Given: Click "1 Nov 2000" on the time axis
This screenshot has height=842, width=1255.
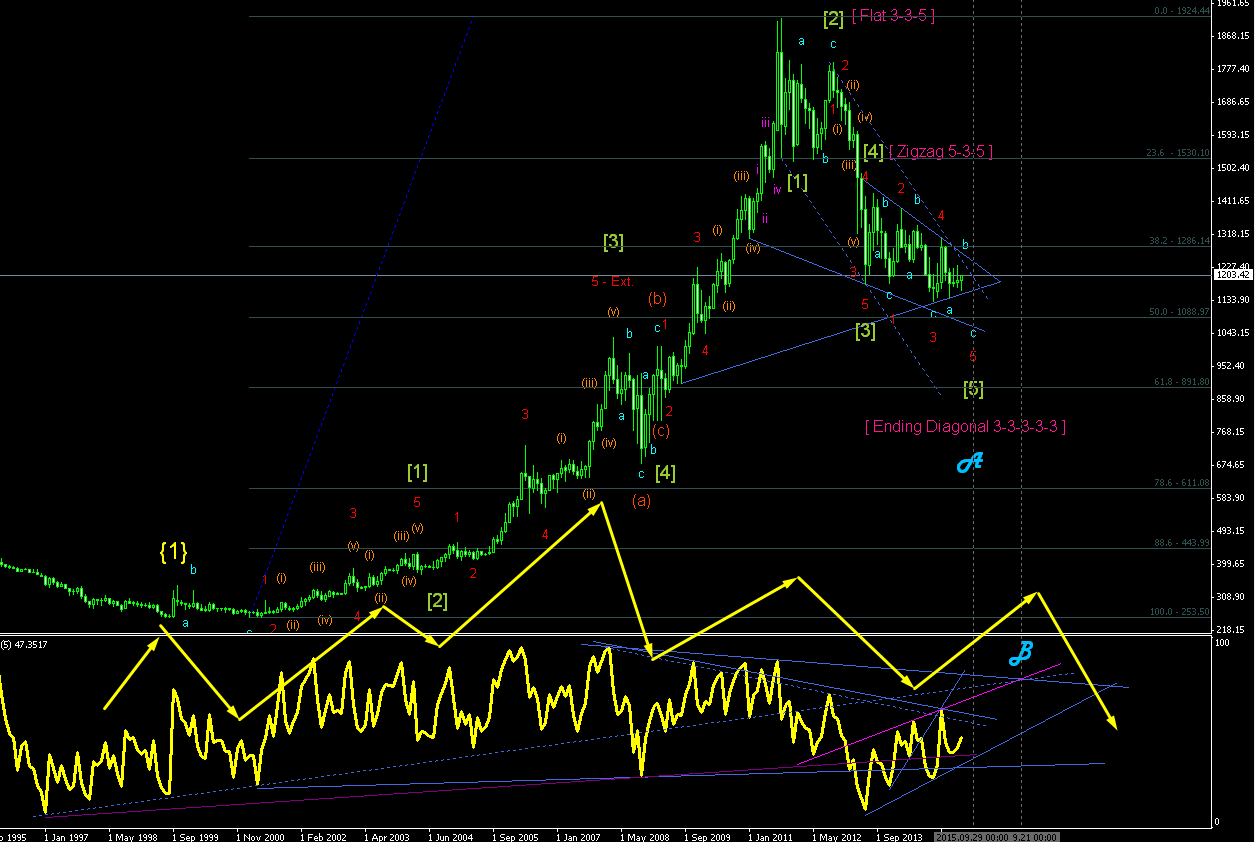Looking at the screenshot, I should [x=261, y=836].
